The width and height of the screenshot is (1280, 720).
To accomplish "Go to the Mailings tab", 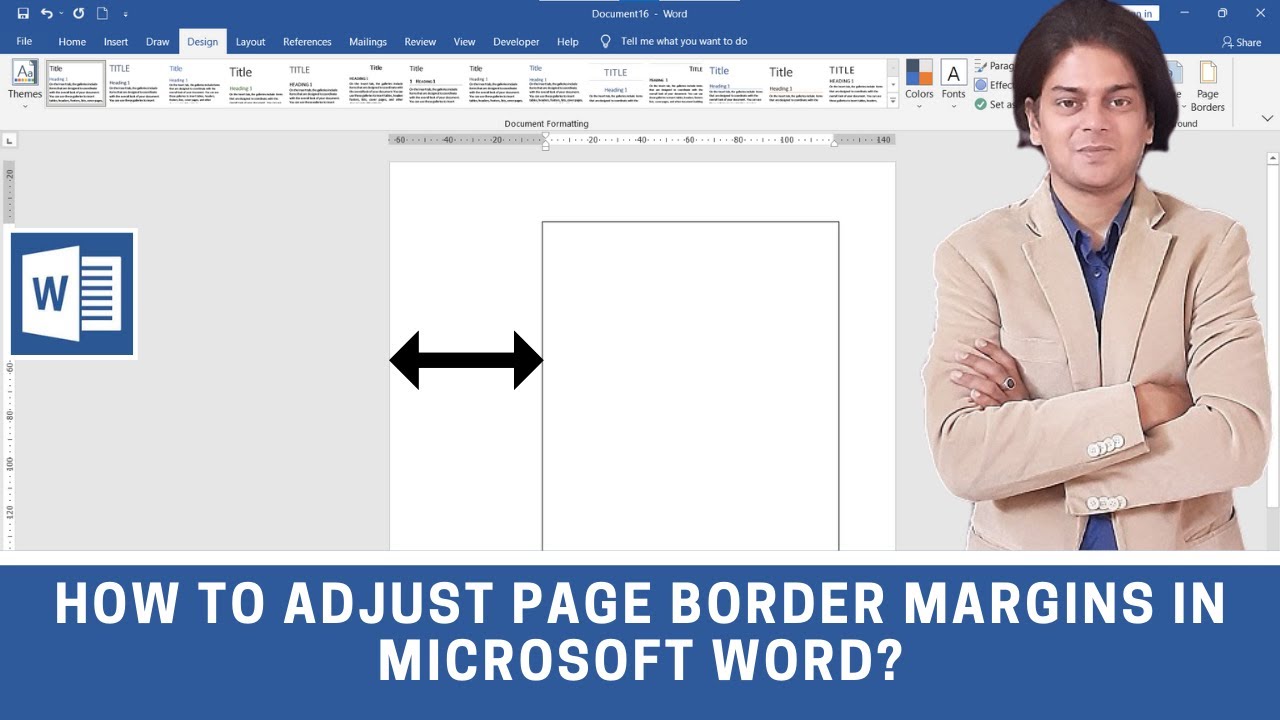I will (x=368, y=42).
